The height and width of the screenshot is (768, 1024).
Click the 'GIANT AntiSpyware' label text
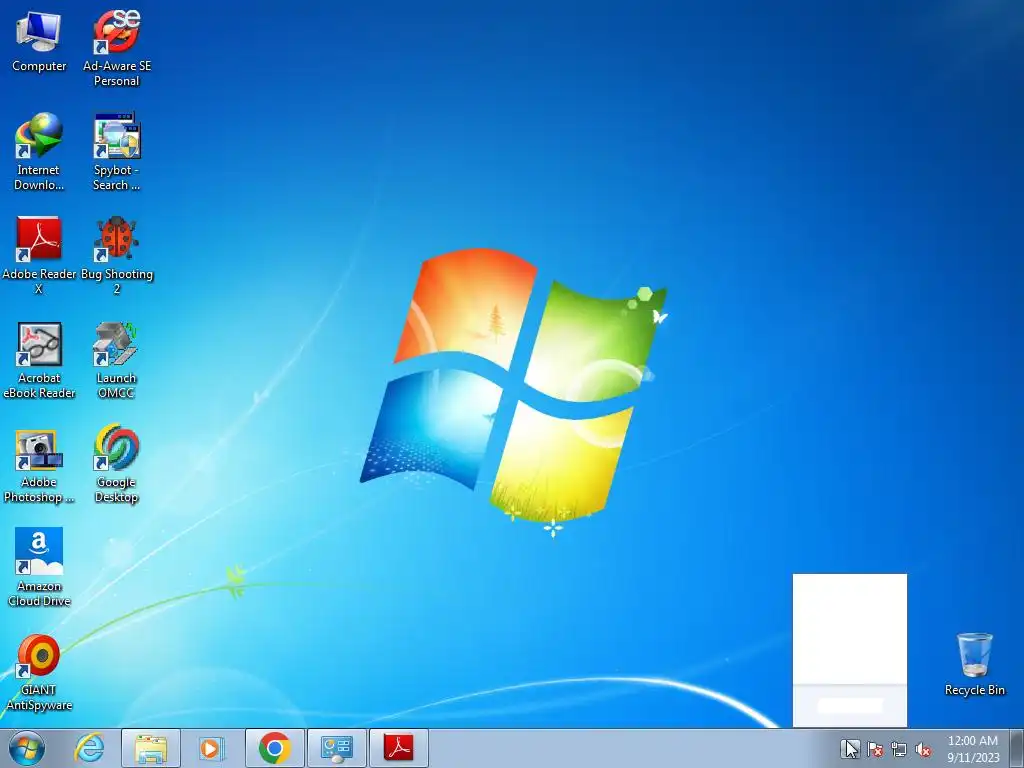tap(39, 697)
